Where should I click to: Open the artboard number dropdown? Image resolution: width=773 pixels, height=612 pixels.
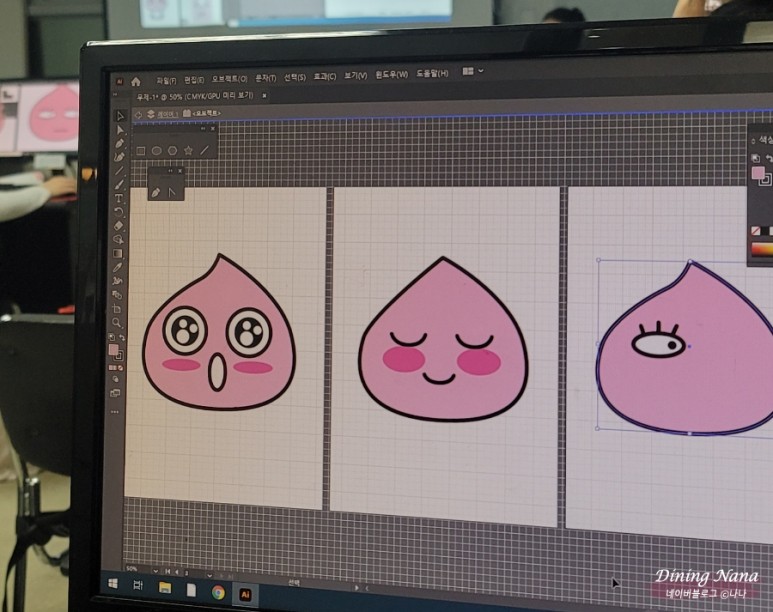(x=210, y=575)
